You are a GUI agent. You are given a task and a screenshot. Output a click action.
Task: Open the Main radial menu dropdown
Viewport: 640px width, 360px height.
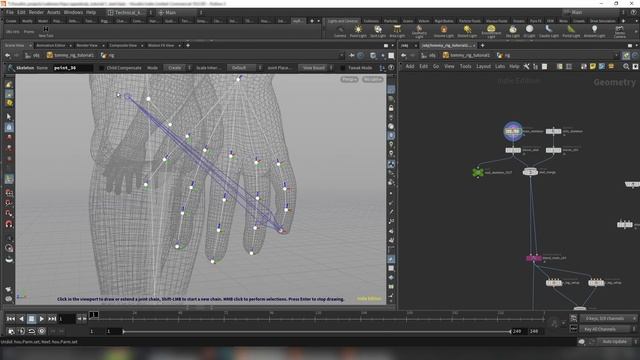(x=180, y=13)
